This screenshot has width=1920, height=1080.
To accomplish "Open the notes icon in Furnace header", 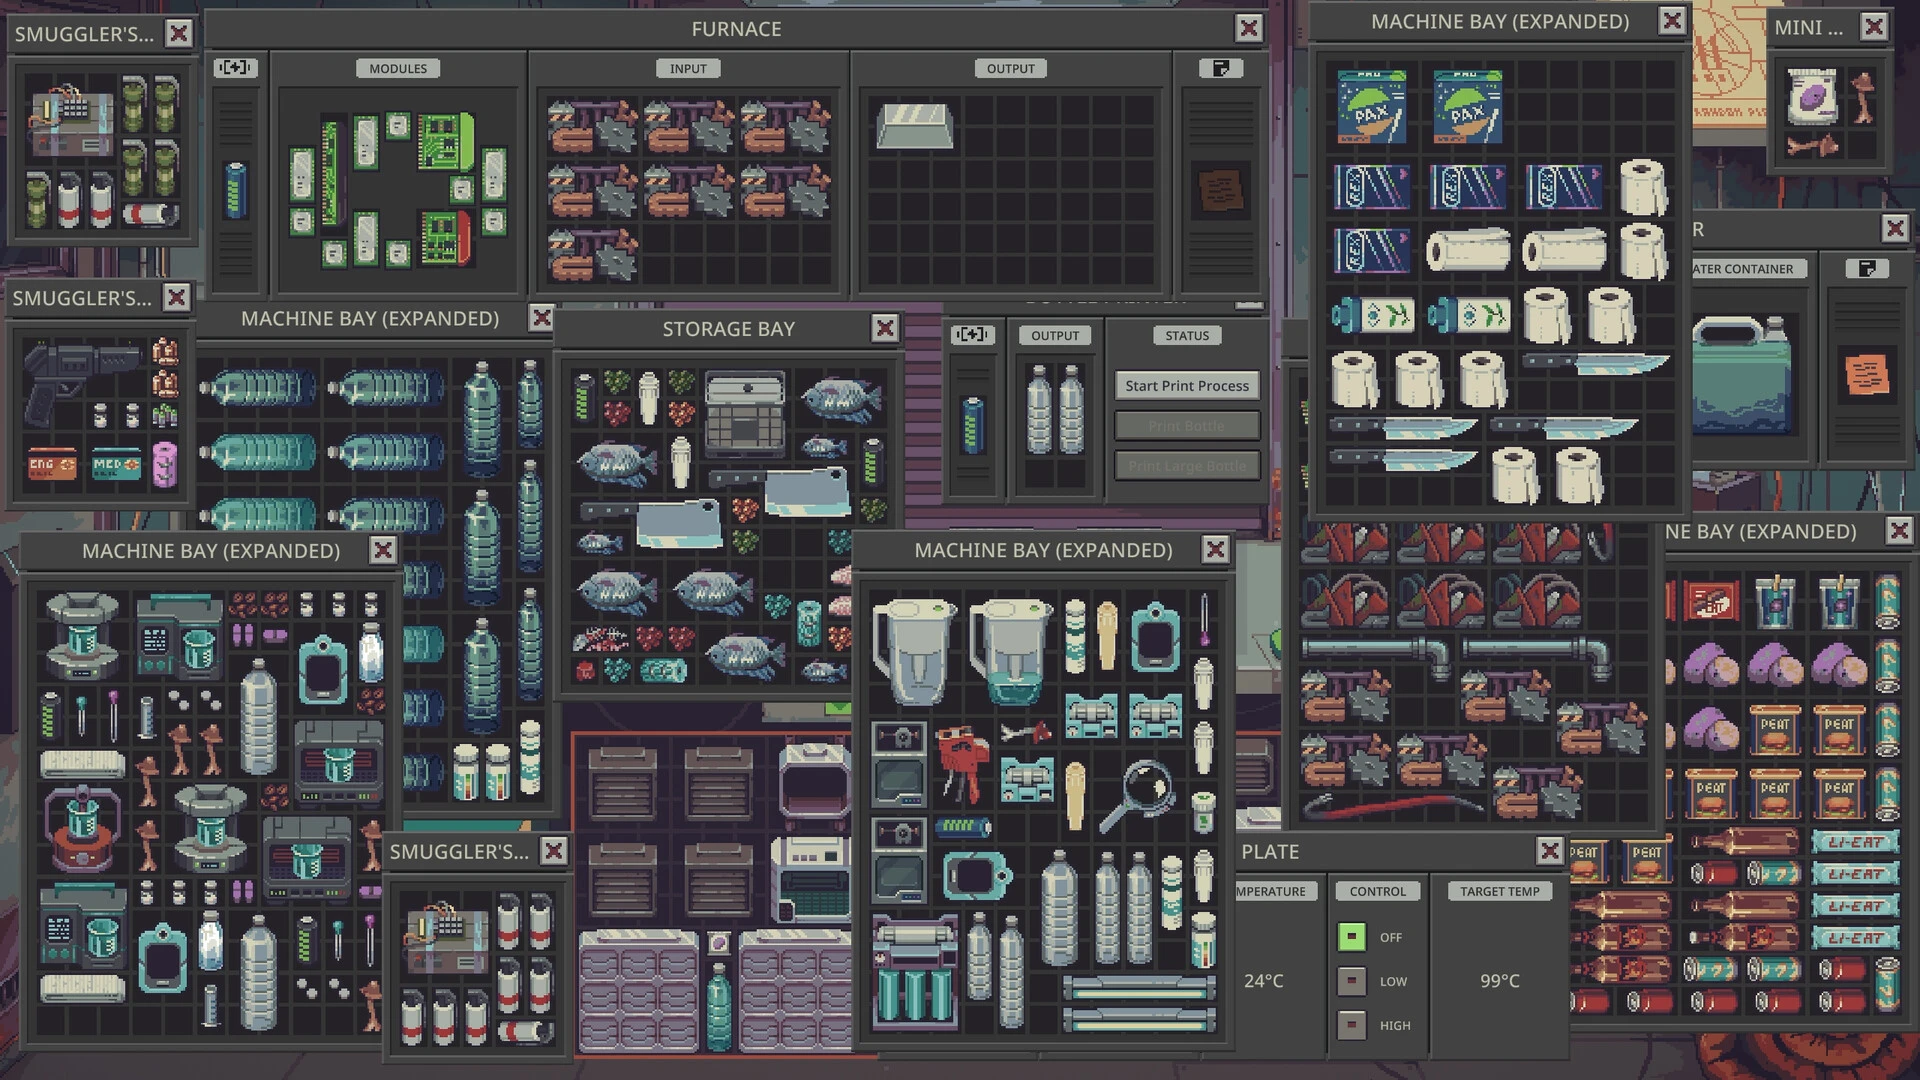I will pyautogui.click(x=1221, y=68).
